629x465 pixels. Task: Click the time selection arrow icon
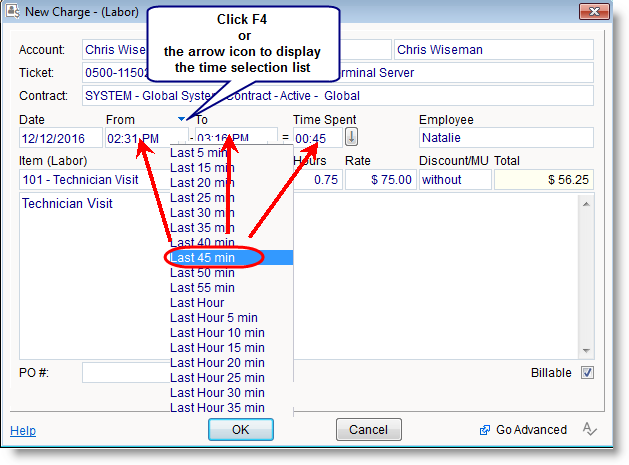(x=181, y=120)
